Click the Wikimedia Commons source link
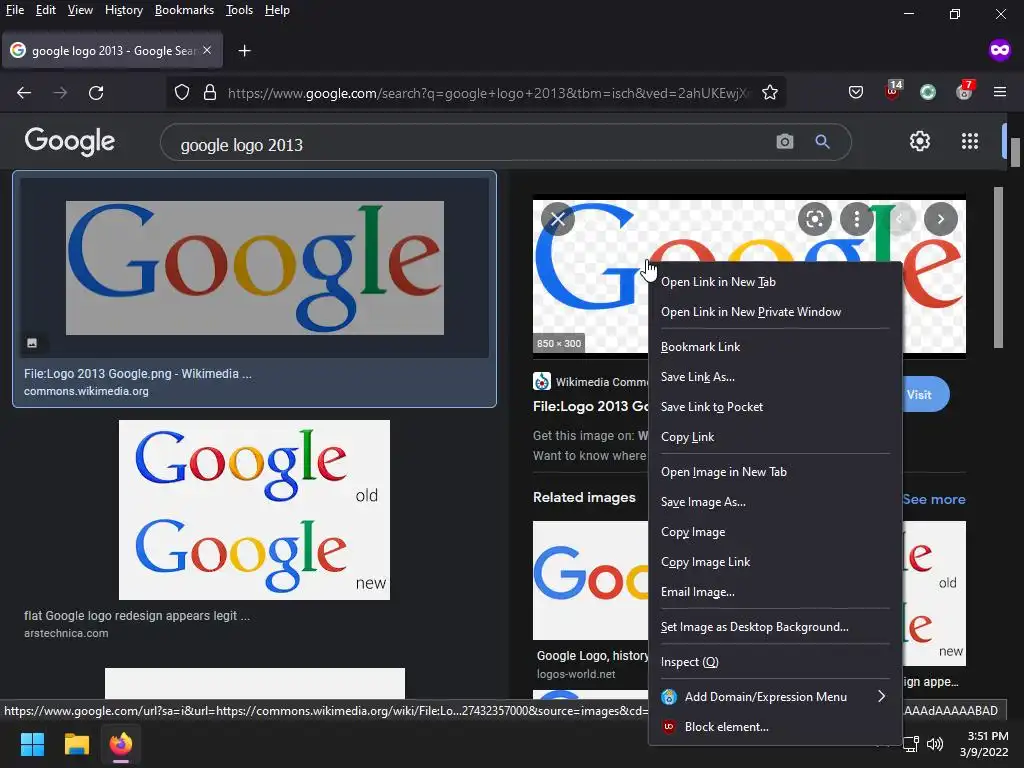Viewport: 1024px width, 768px height. coord(591,382)
